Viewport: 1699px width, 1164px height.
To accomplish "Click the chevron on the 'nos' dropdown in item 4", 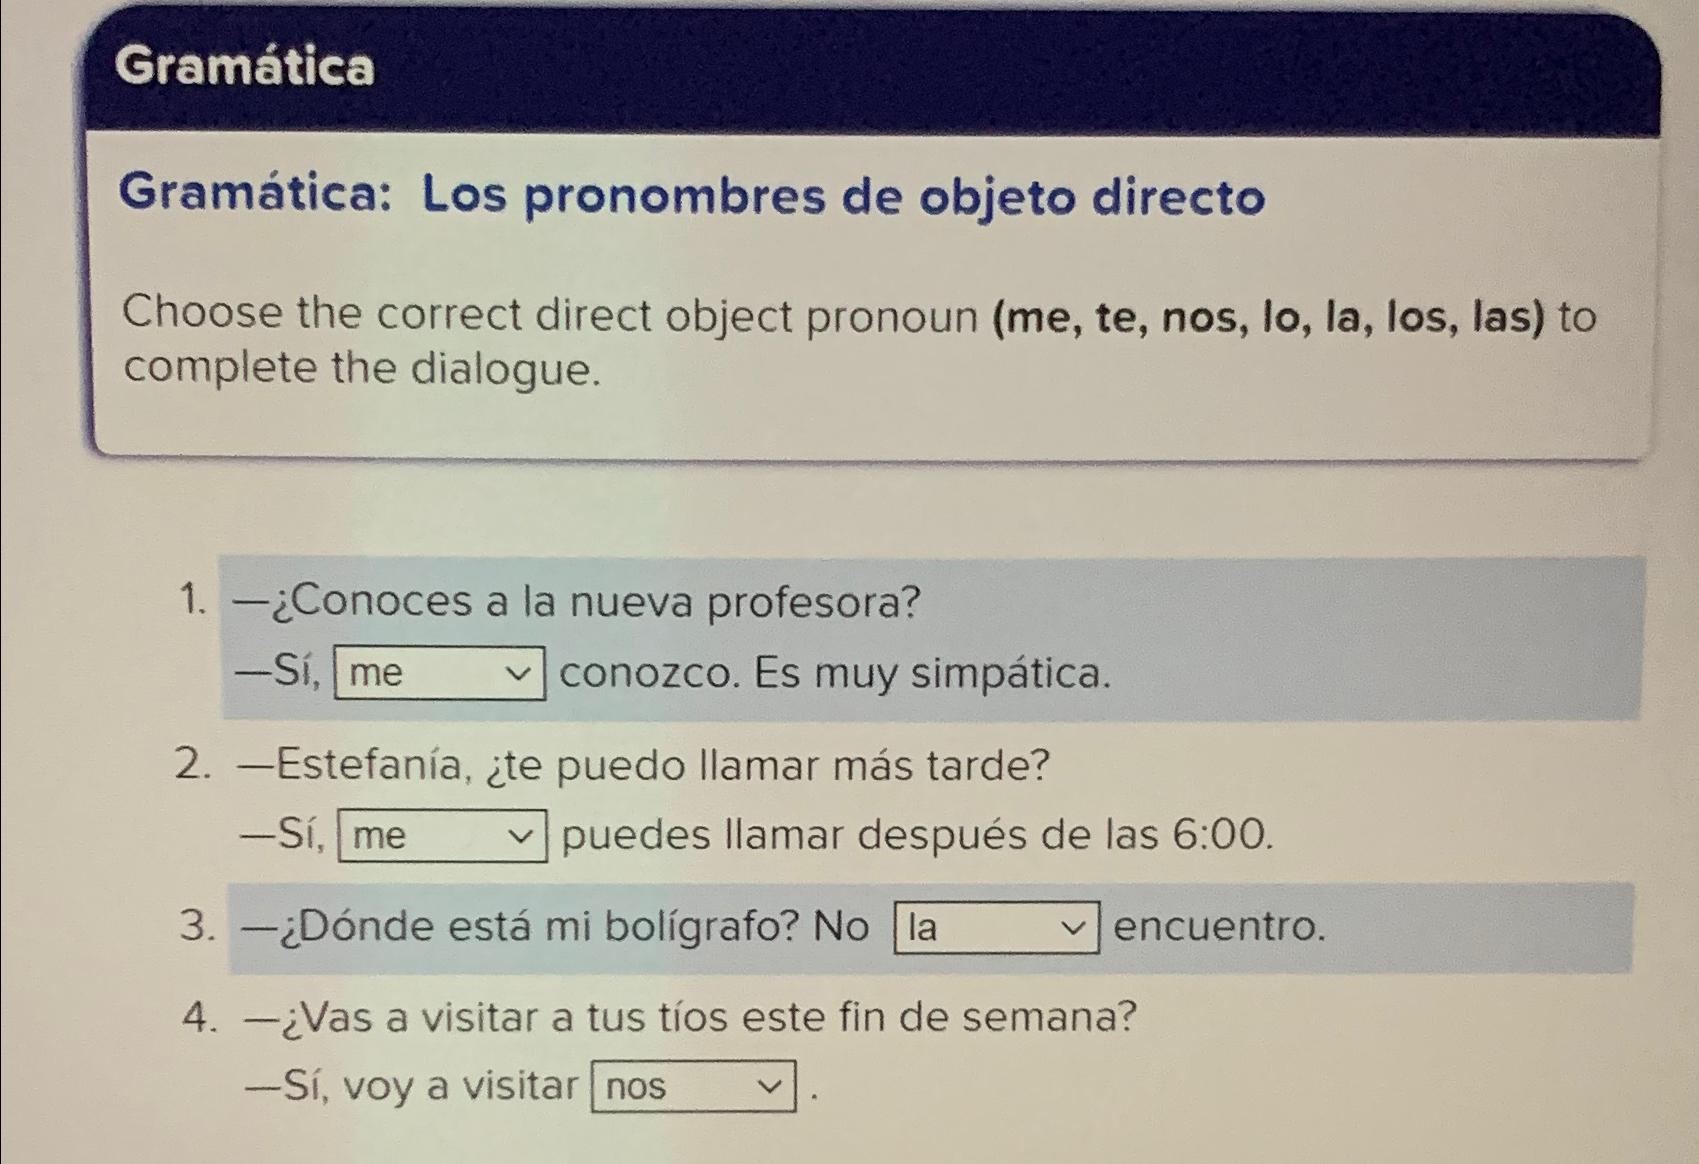I will click(x=767, y=1086).
